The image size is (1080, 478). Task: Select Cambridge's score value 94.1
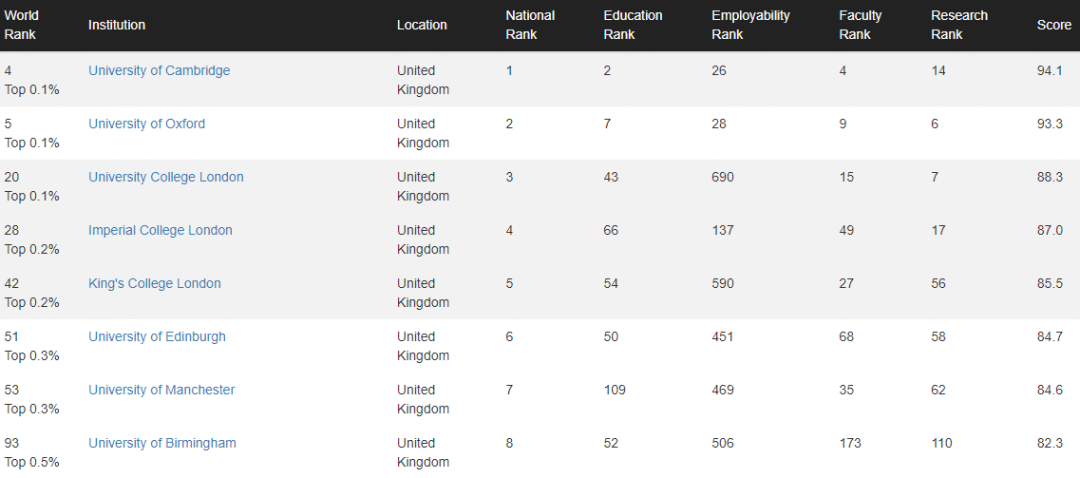[1050, 70]
